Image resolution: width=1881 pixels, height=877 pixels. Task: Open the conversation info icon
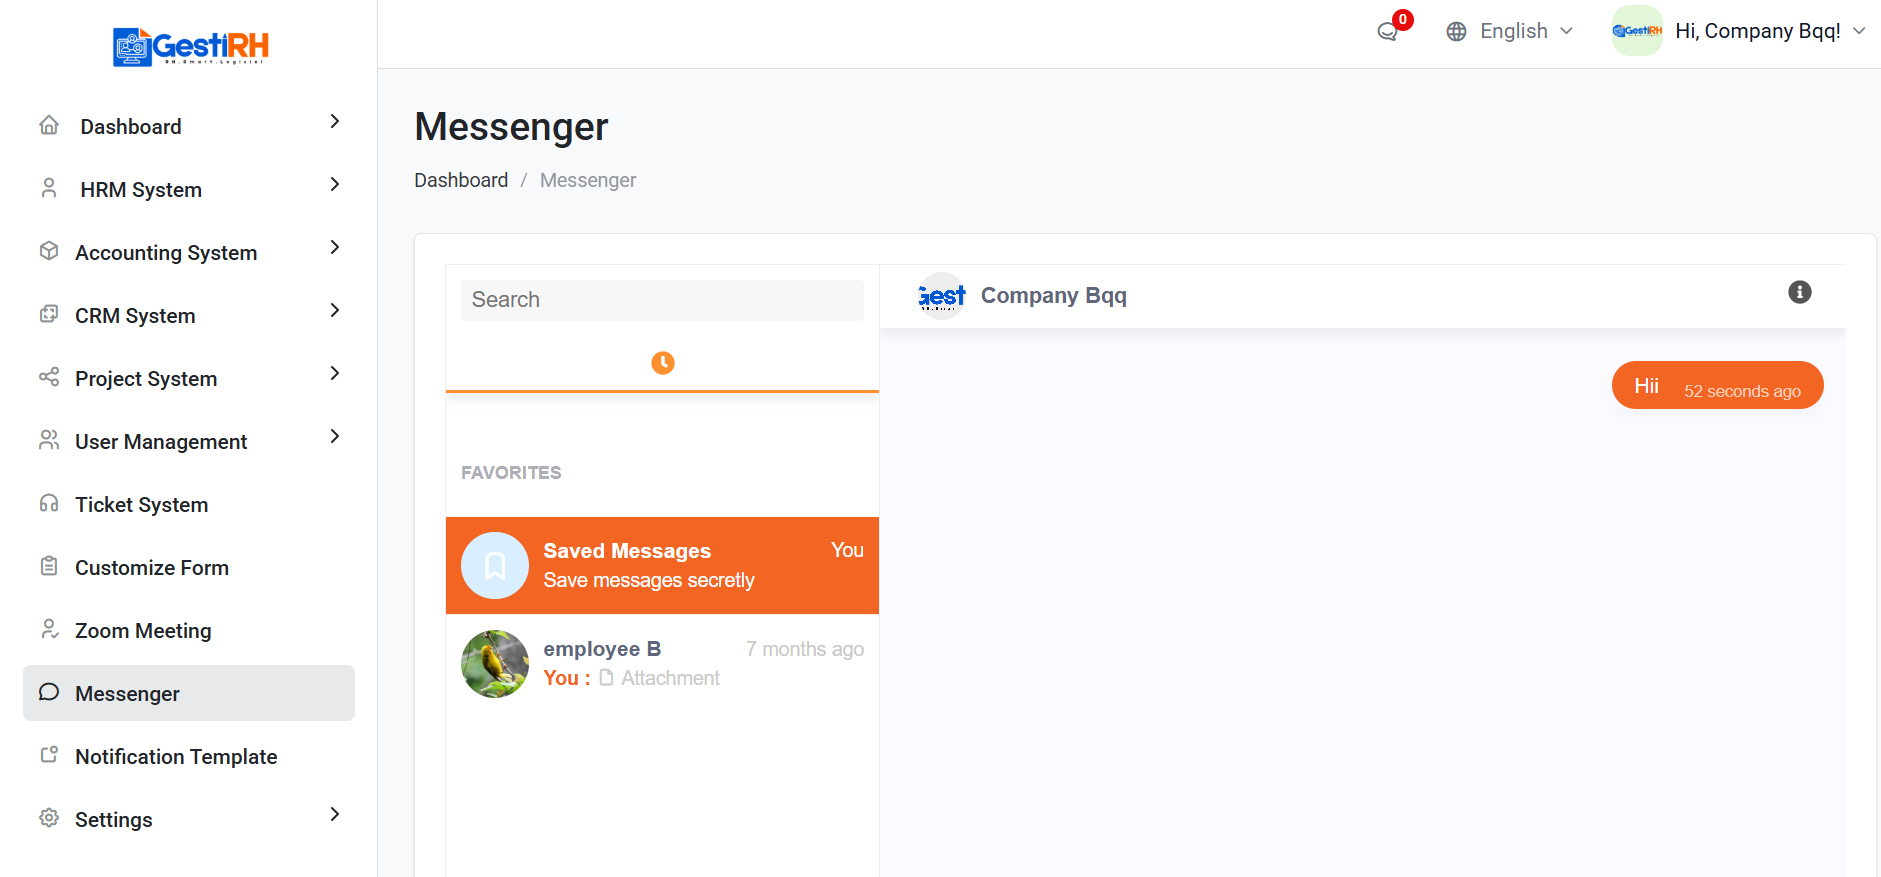tap(1799, 292)
